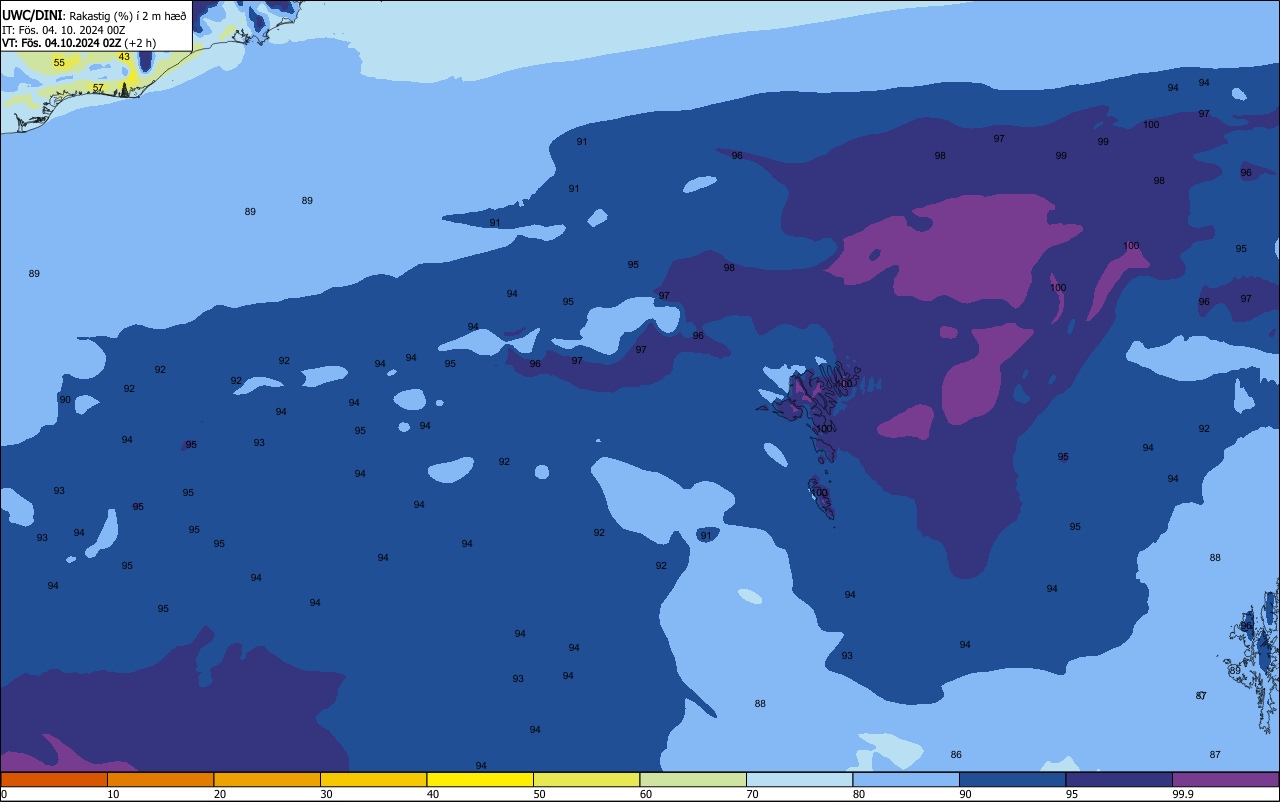The image size is (1280, 802).
Task: Click the 90–95 blue legend swatch
Action: (x=1012, y=779)
